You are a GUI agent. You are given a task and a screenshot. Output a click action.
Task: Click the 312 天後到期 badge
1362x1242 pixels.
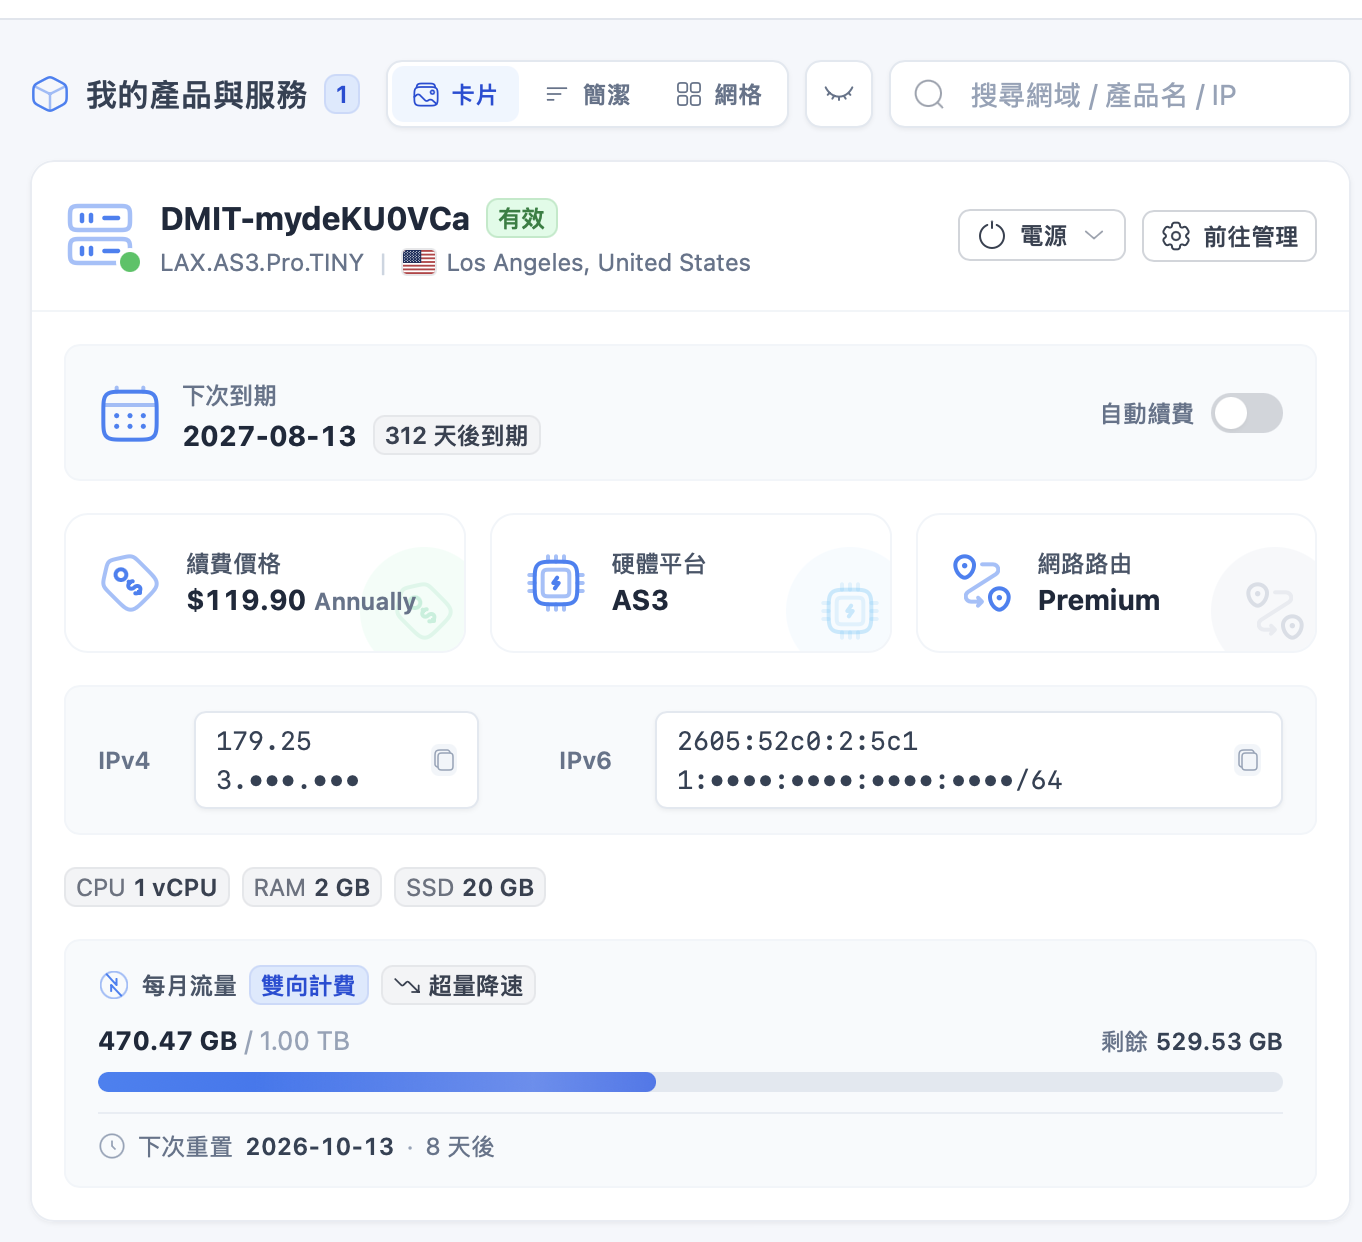coord(456,436)
